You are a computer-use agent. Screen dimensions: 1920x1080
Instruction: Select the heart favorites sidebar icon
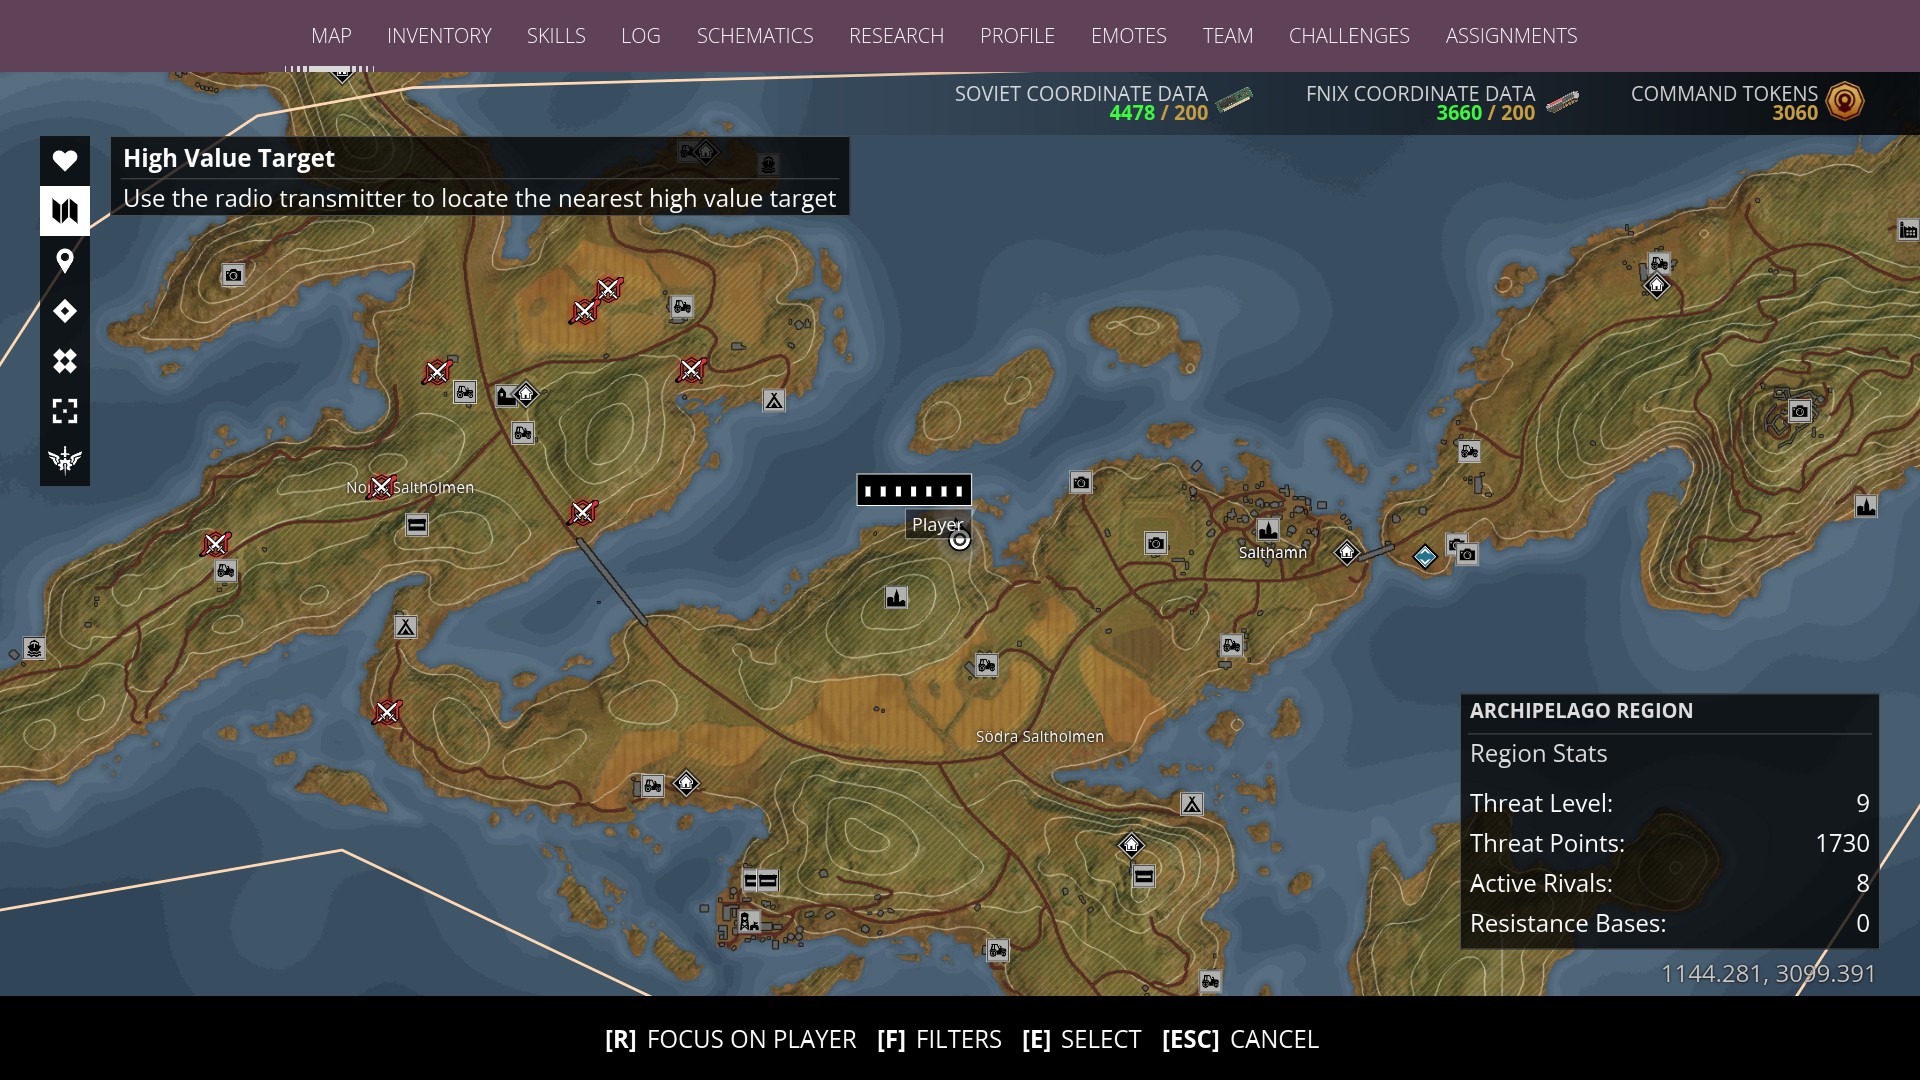65,160
